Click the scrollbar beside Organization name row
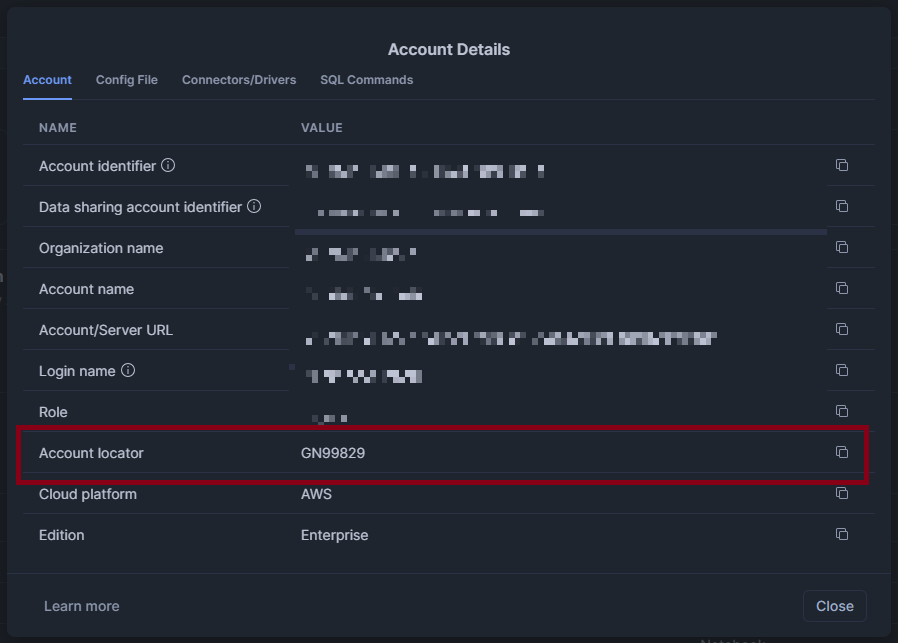 point(561,231)
